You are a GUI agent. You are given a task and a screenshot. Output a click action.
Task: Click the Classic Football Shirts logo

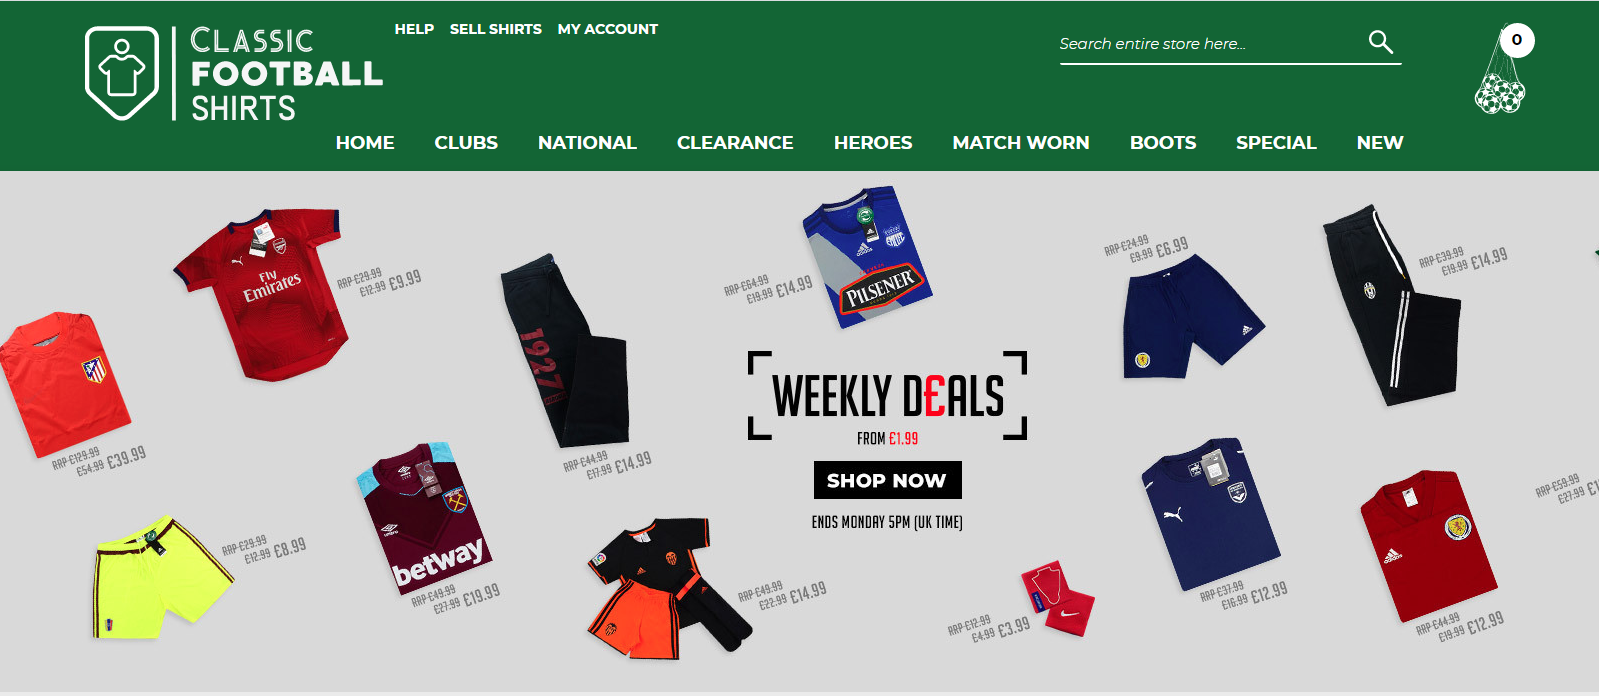tap(234, 74)
